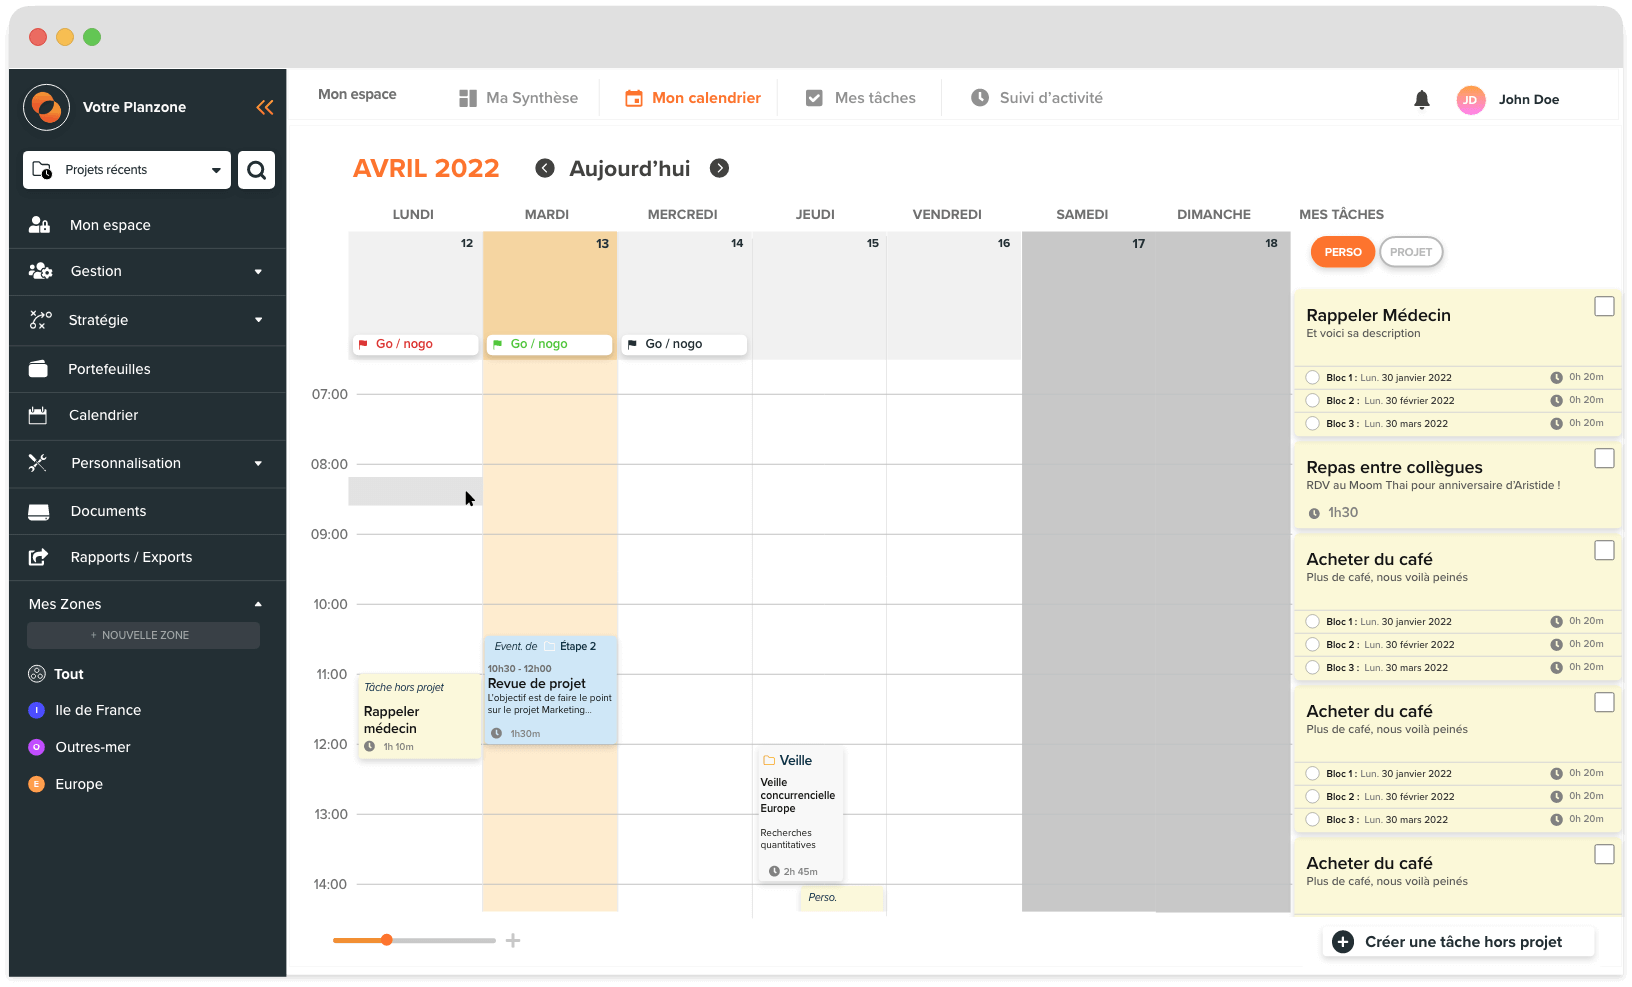Viewport: 1632px width, 987px height.
Task: Click Créer une tâche hors projet
Action: tap(1458, 941)
